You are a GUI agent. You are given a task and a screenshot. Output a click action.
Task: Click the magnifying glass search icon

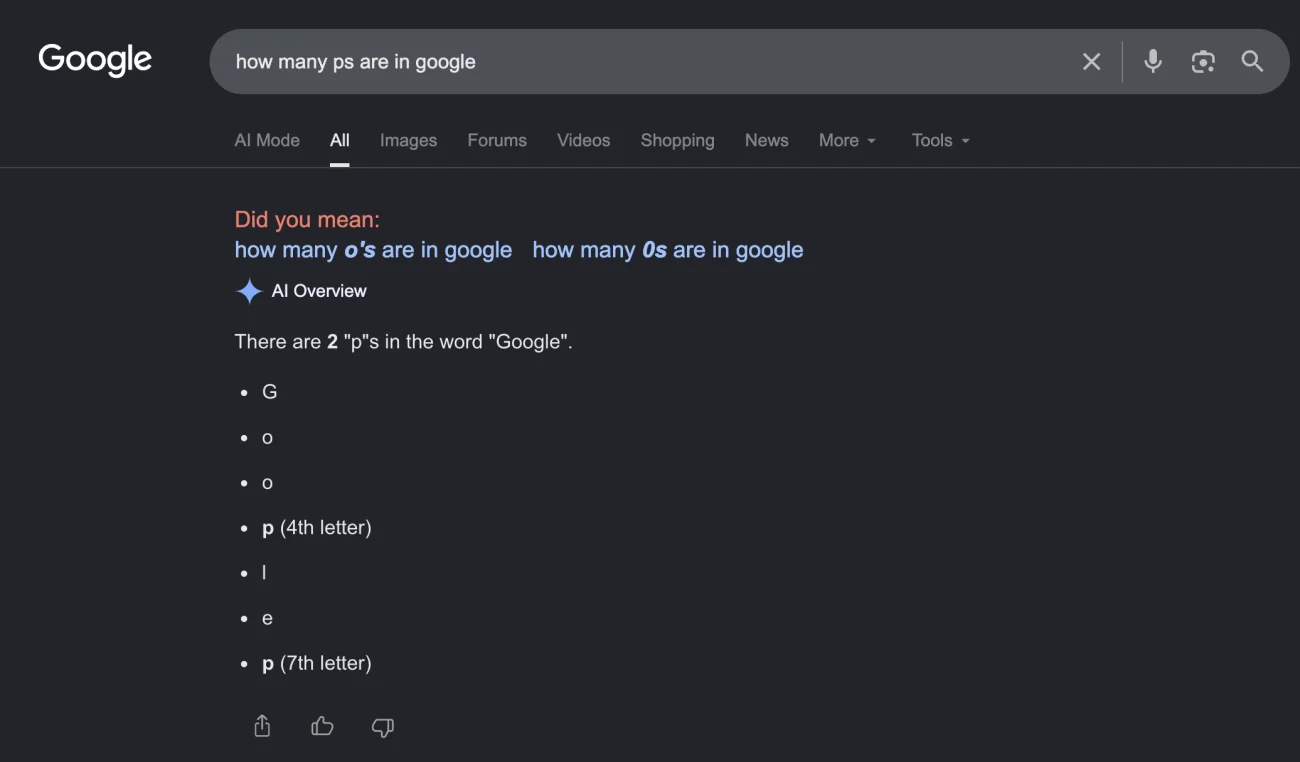[x=1252, y=62]
